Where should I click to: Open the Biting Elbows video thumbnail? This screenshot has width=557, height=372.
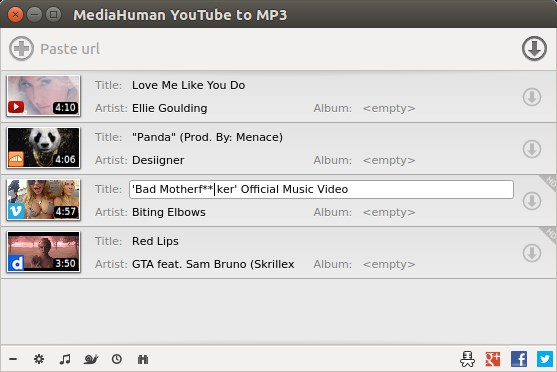point(43,200)
